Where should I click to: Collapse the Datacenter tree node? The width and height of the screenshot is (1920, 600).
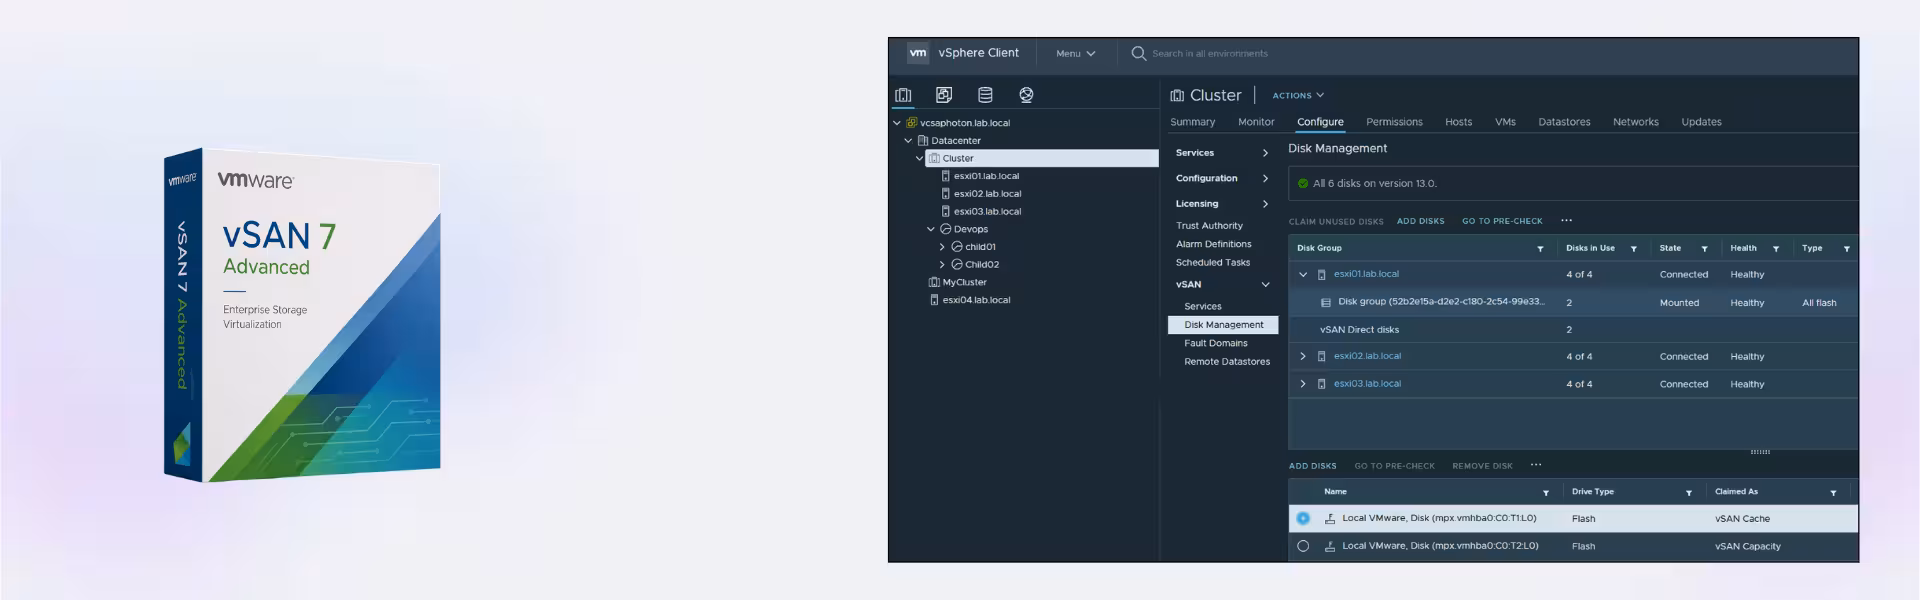tap(908, 141)
